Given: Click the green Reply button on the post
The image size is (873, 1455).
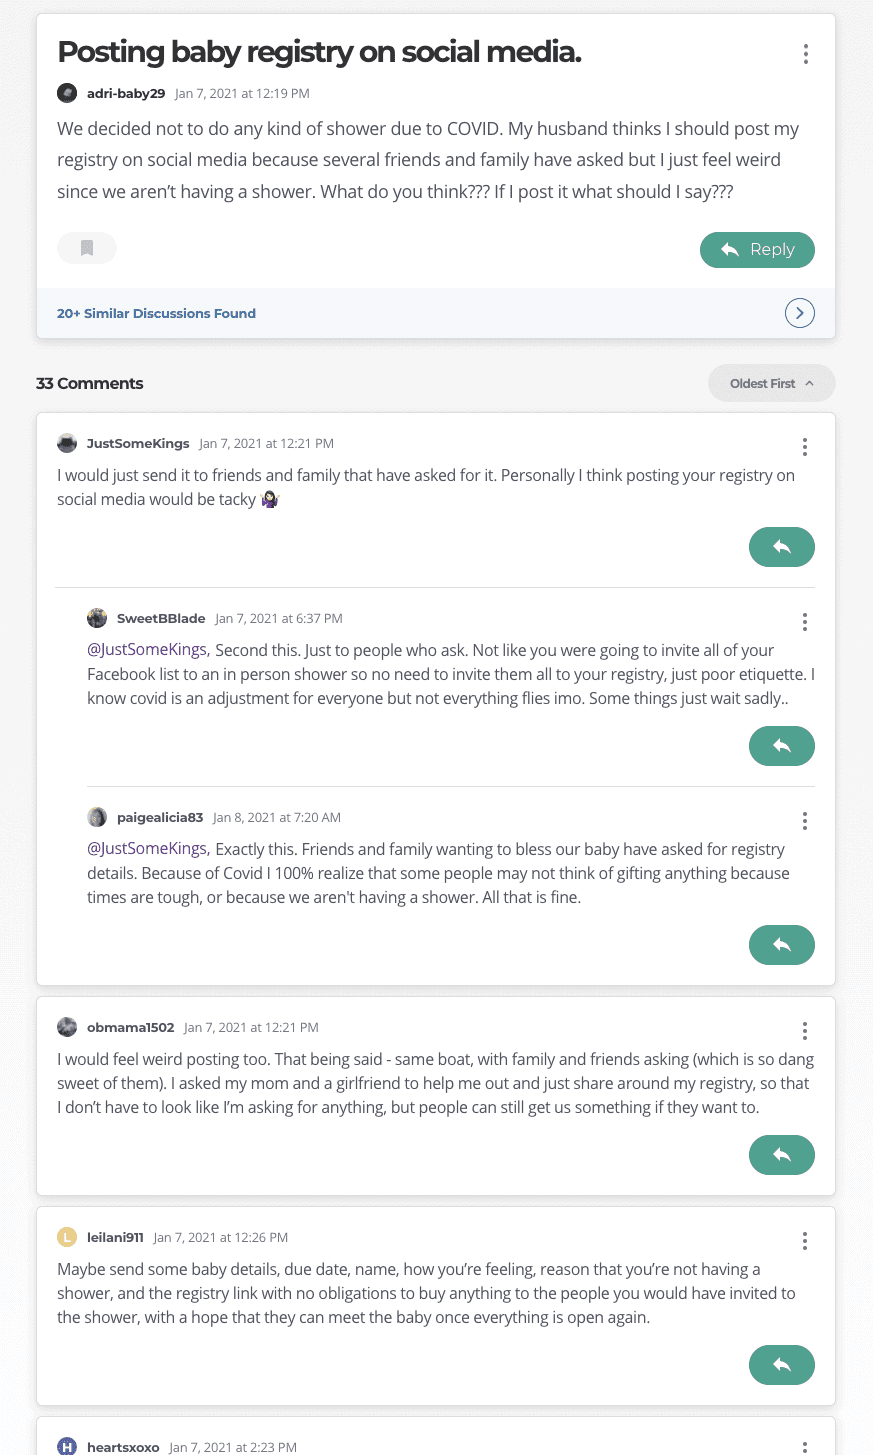Looking at the screenshot, I should [757, 249].
